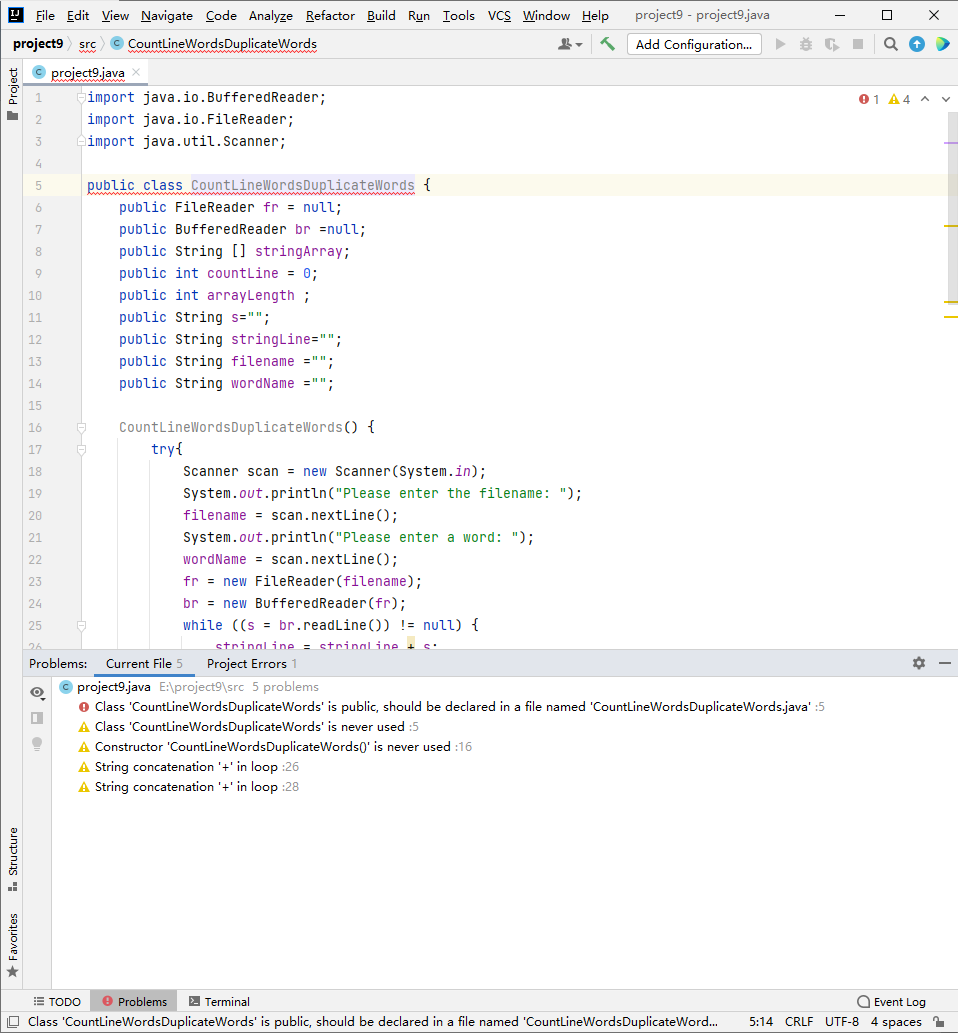Viewport: 958px width, 1033px height.
Task: Open the File menu
Action: [x=45, y=15]
